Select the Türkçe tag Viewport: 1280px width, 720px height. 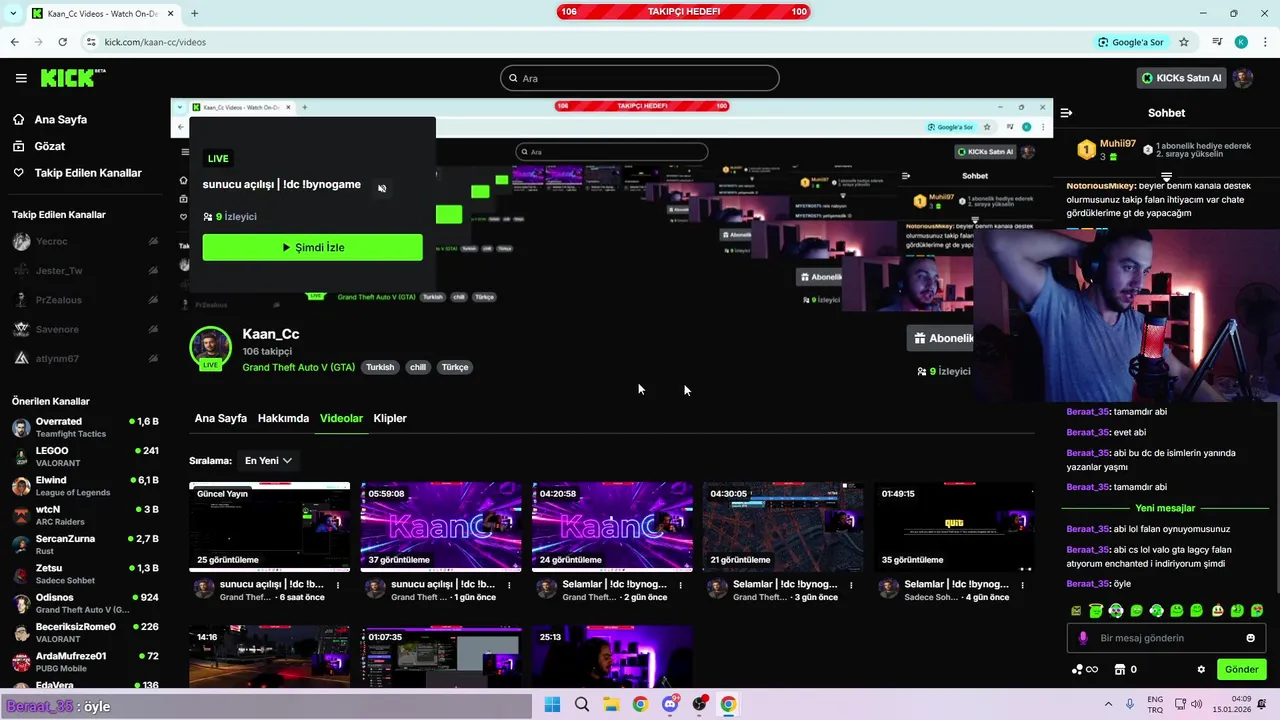tap(455, 367)
